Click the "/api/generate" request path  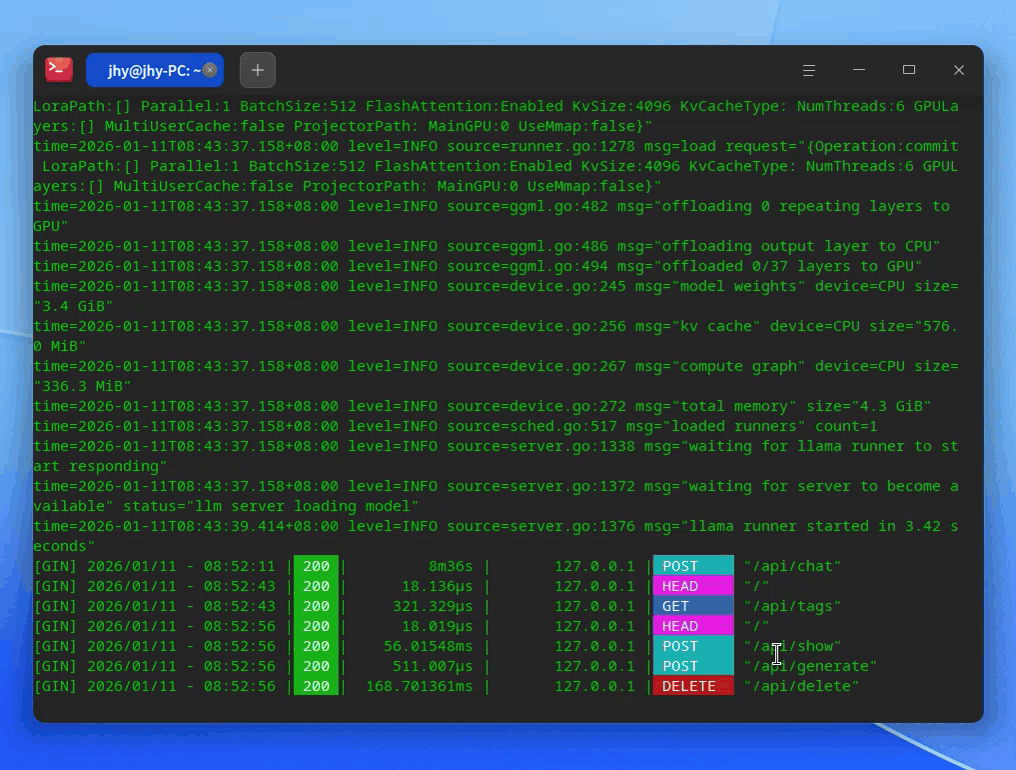click(x=811, y=666)
